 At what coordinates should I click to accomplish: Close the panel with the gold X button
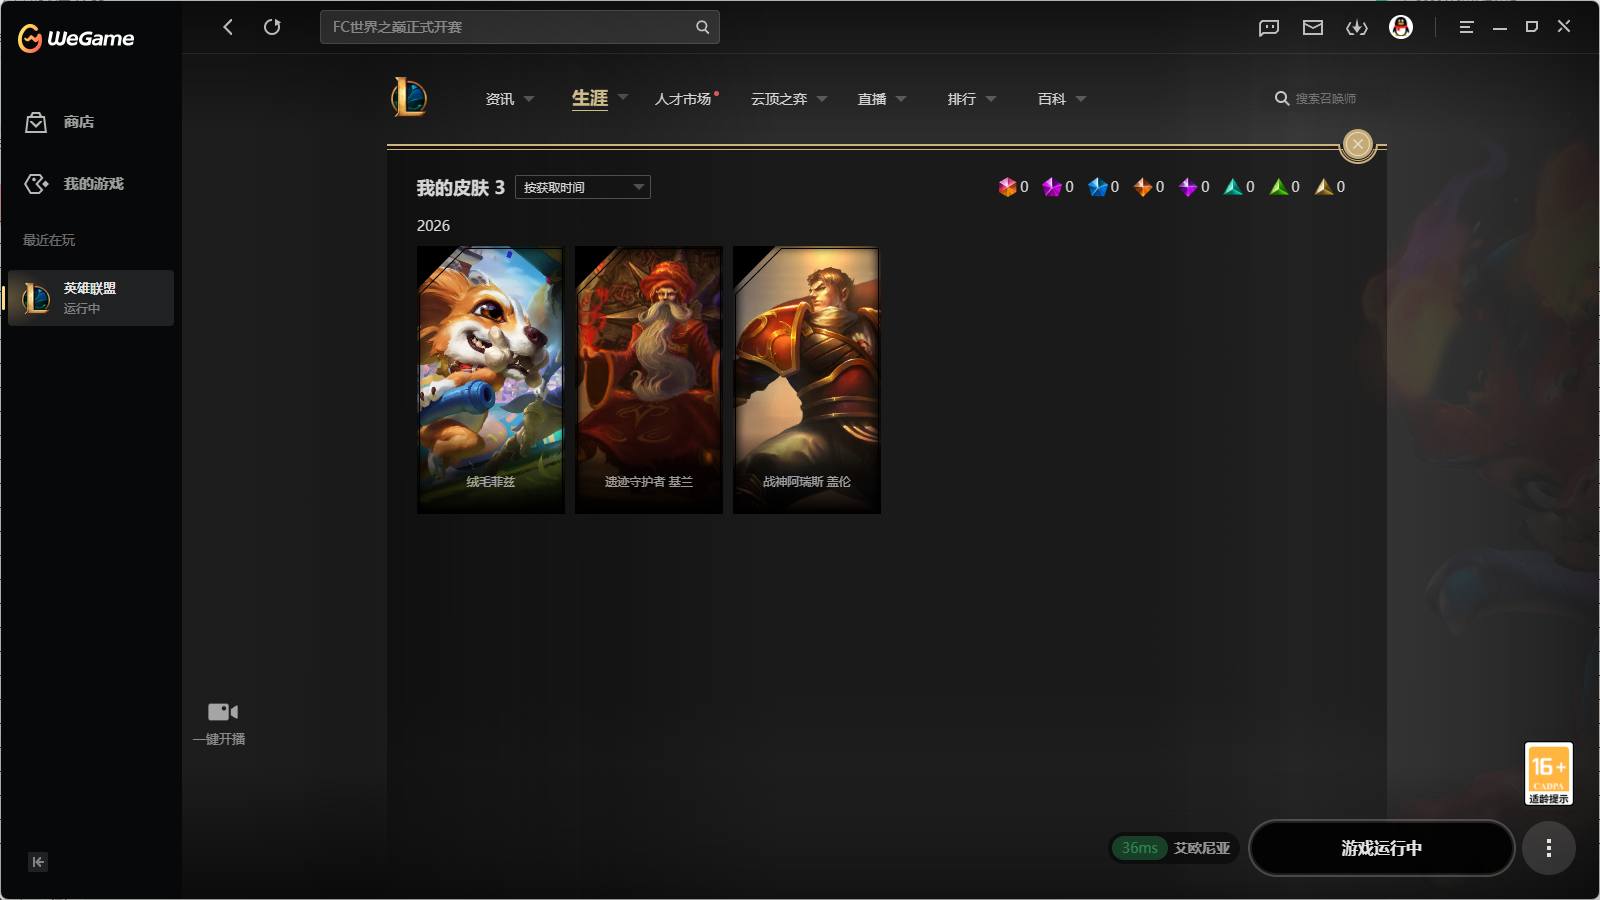click(1357, 144)
